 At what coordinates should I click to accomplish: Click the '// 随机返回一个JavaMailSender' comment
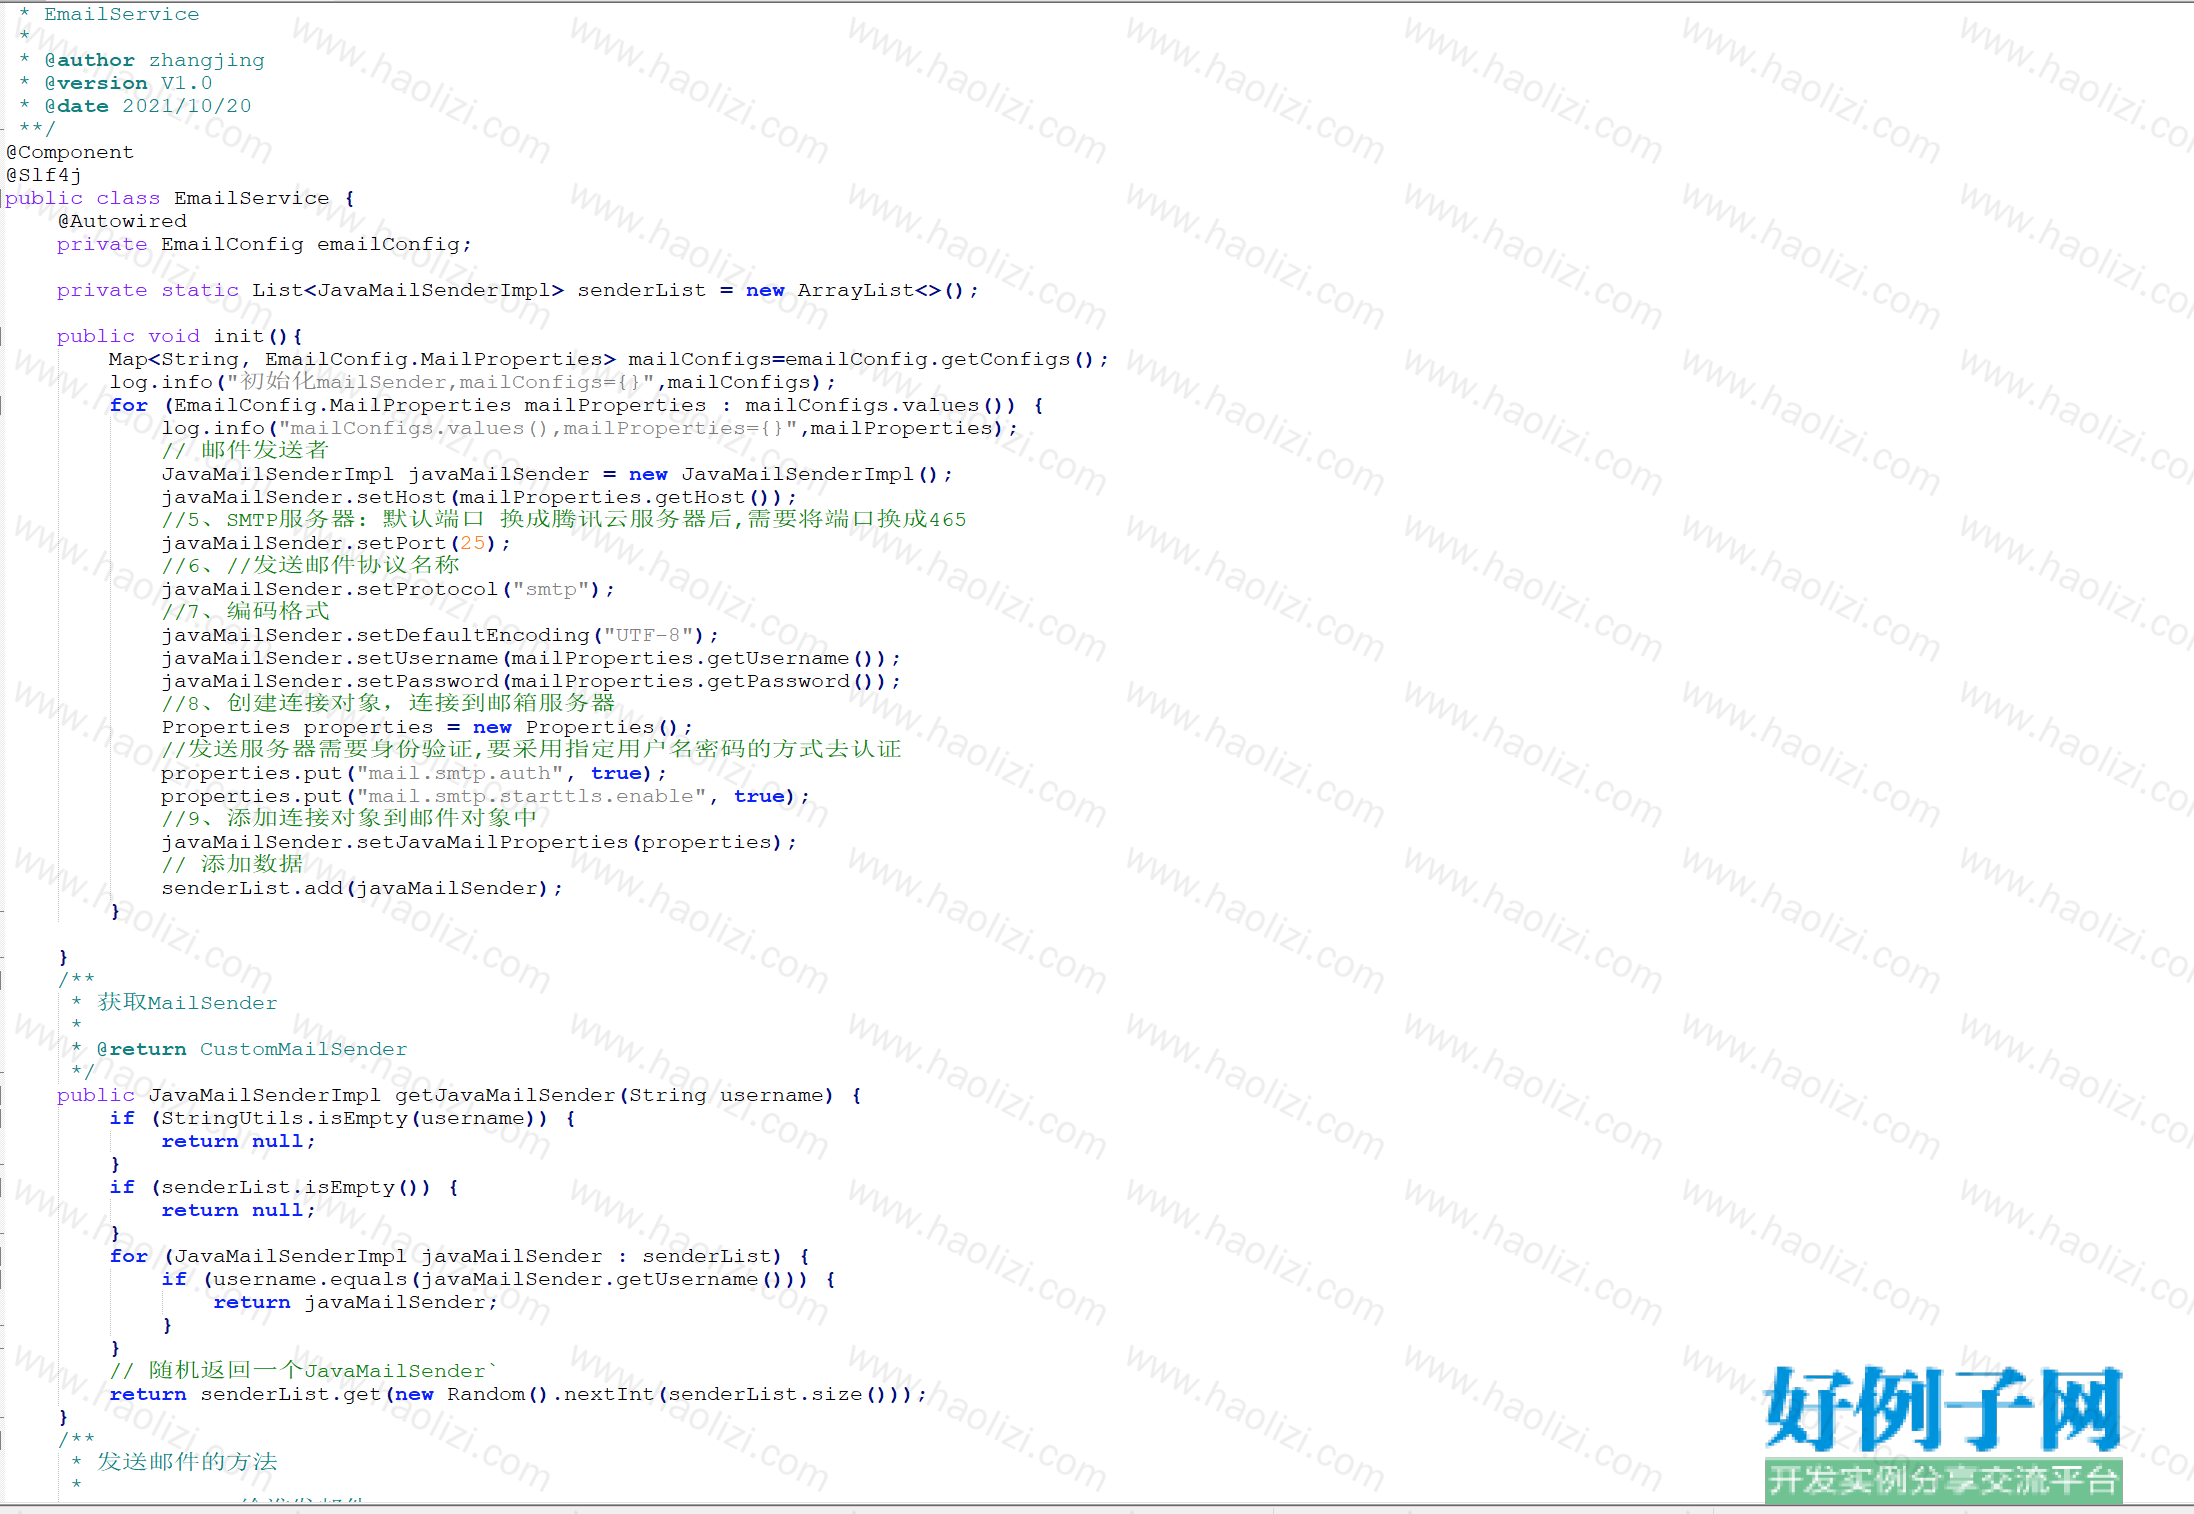pos(303,1370)
